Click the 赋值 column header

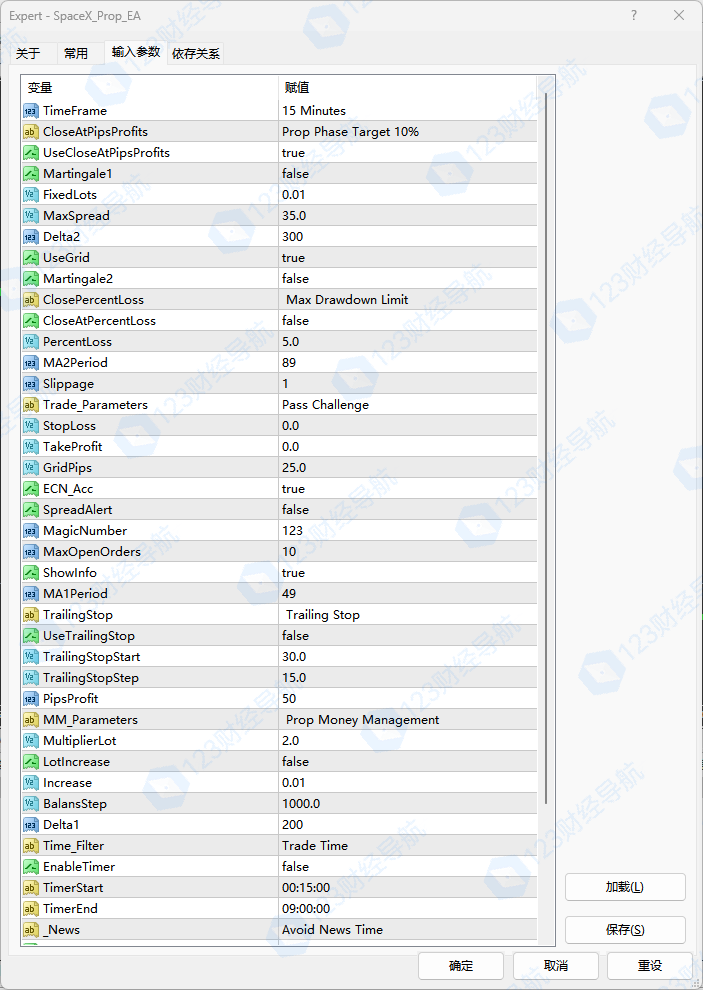pyautogui.click(x=407, y=88)
